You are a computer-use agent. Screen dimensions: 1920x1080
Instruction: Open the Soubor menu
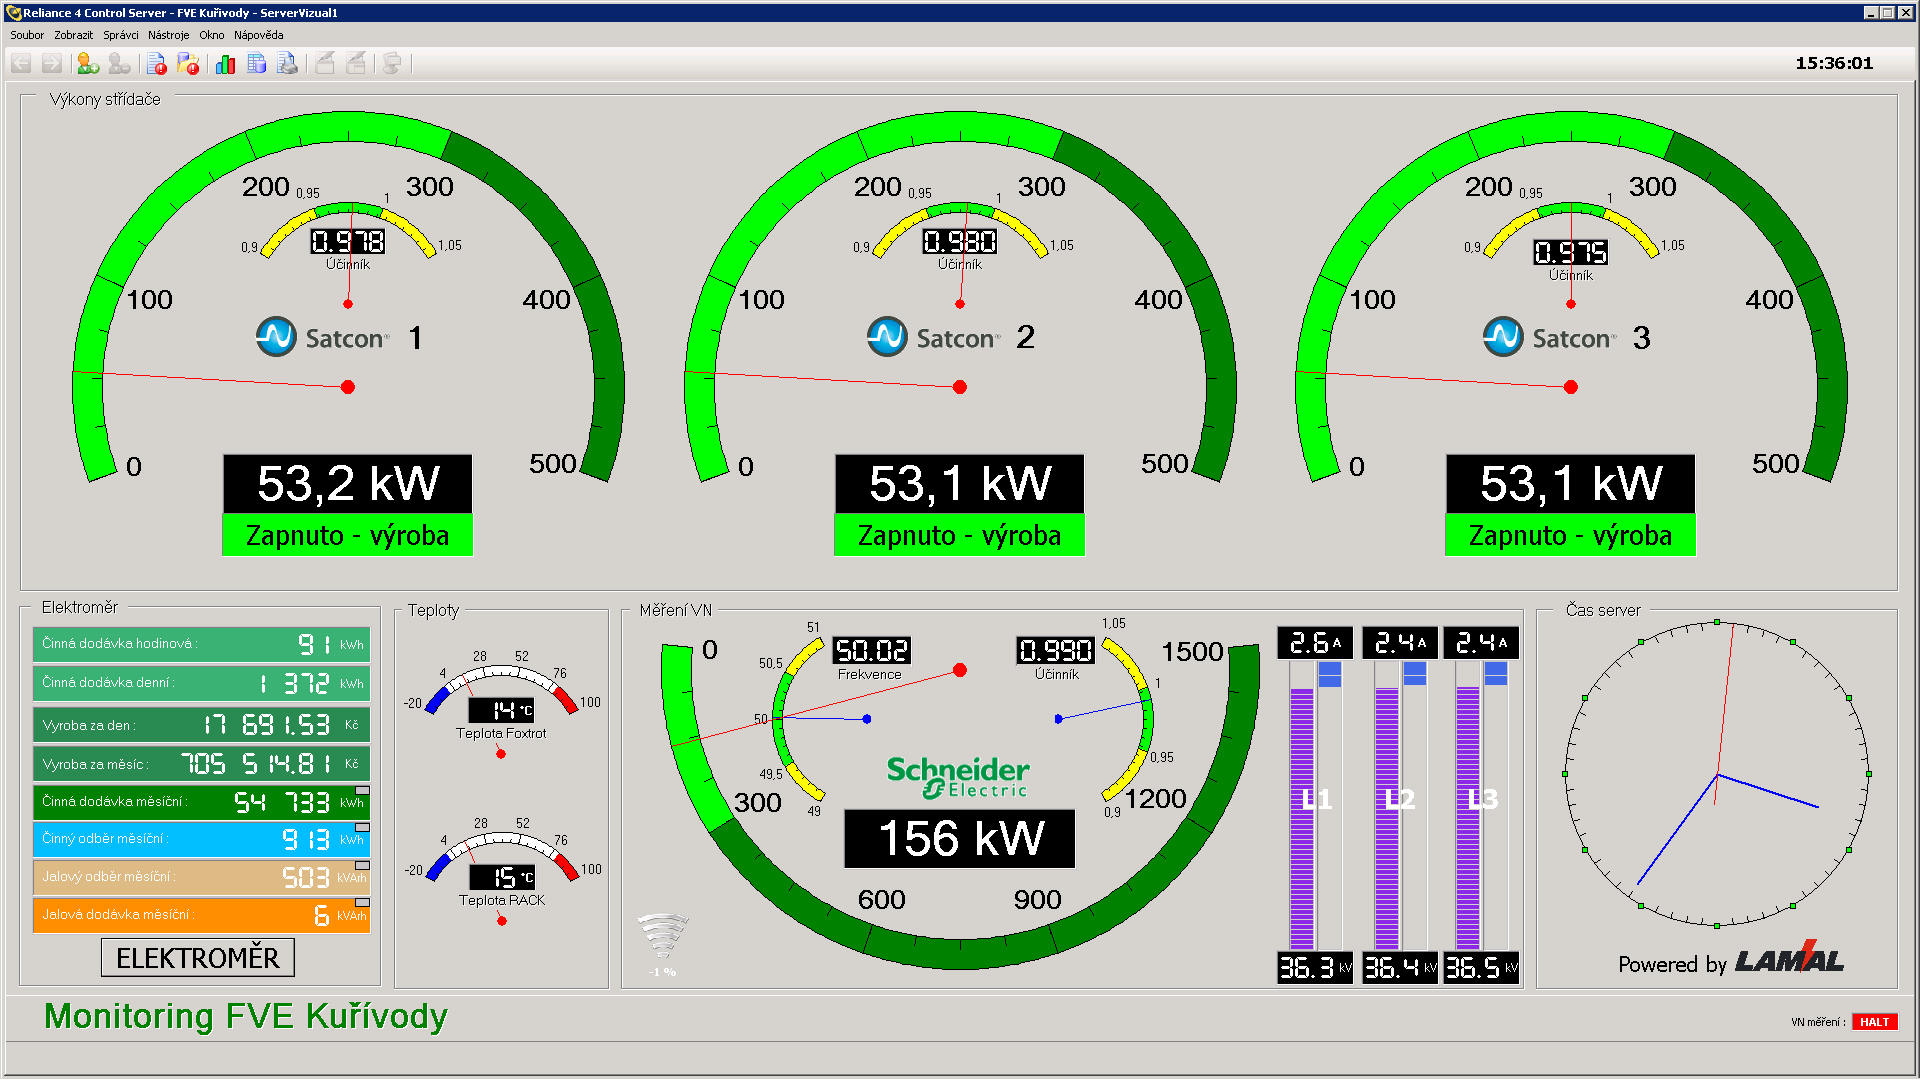[27, 35]
